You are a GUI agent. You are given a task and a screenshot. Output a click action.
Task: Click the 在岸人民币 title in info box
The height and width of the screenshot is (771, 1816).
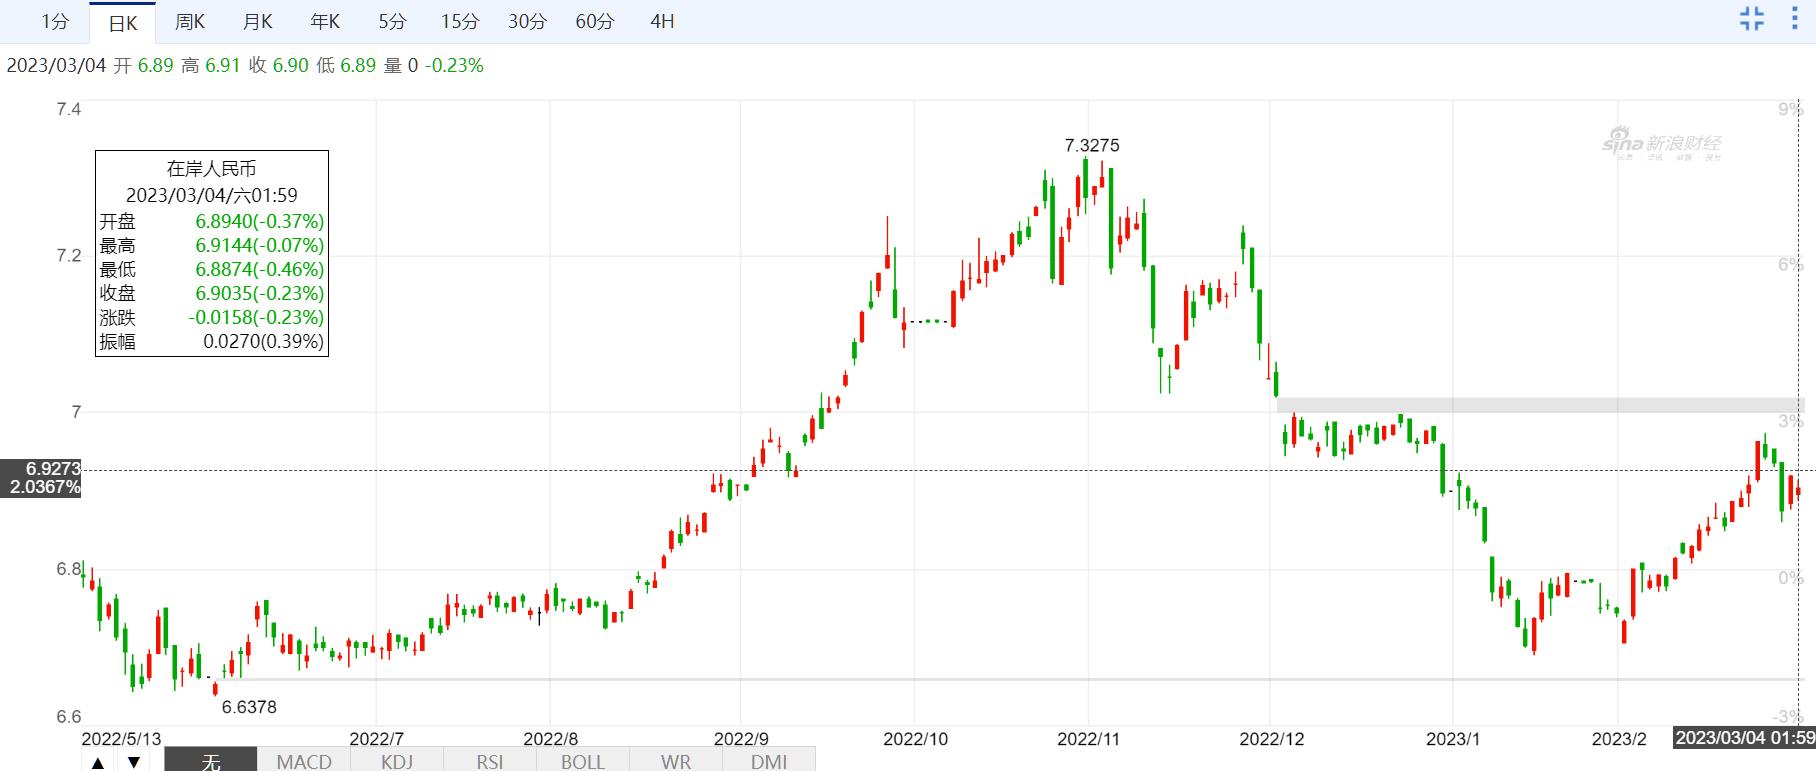[211, 169]
